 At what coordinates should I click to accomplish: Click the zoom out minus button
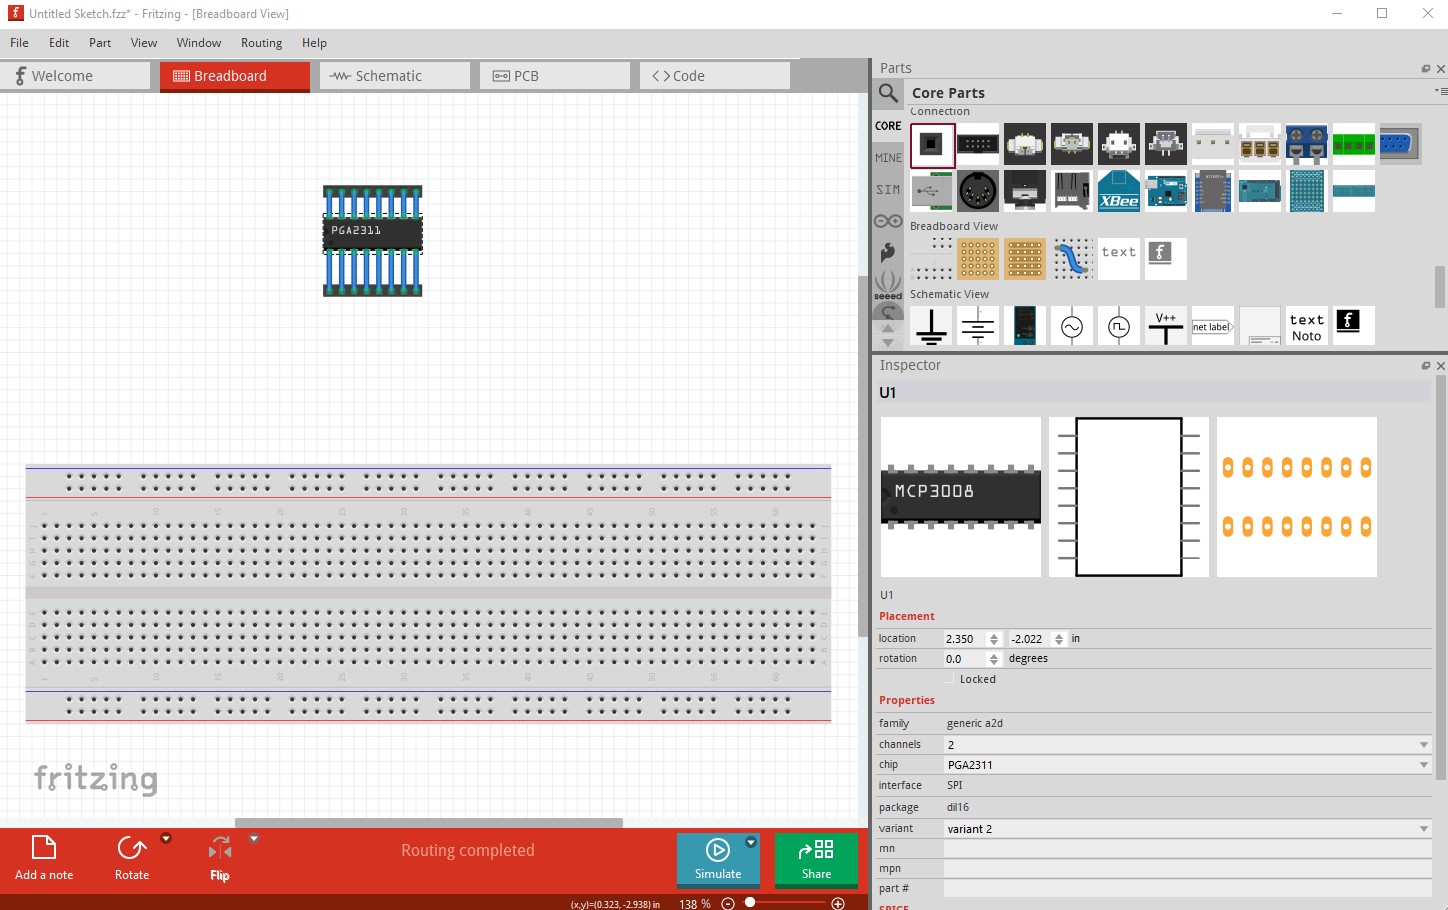point(728,903)
